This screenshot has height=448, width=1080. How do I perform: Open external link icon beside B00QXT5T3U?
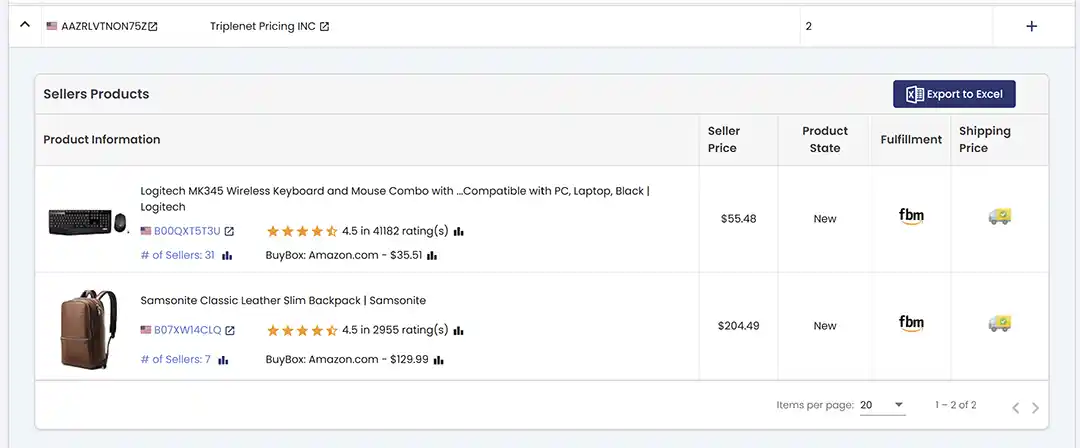pos(229,232)
